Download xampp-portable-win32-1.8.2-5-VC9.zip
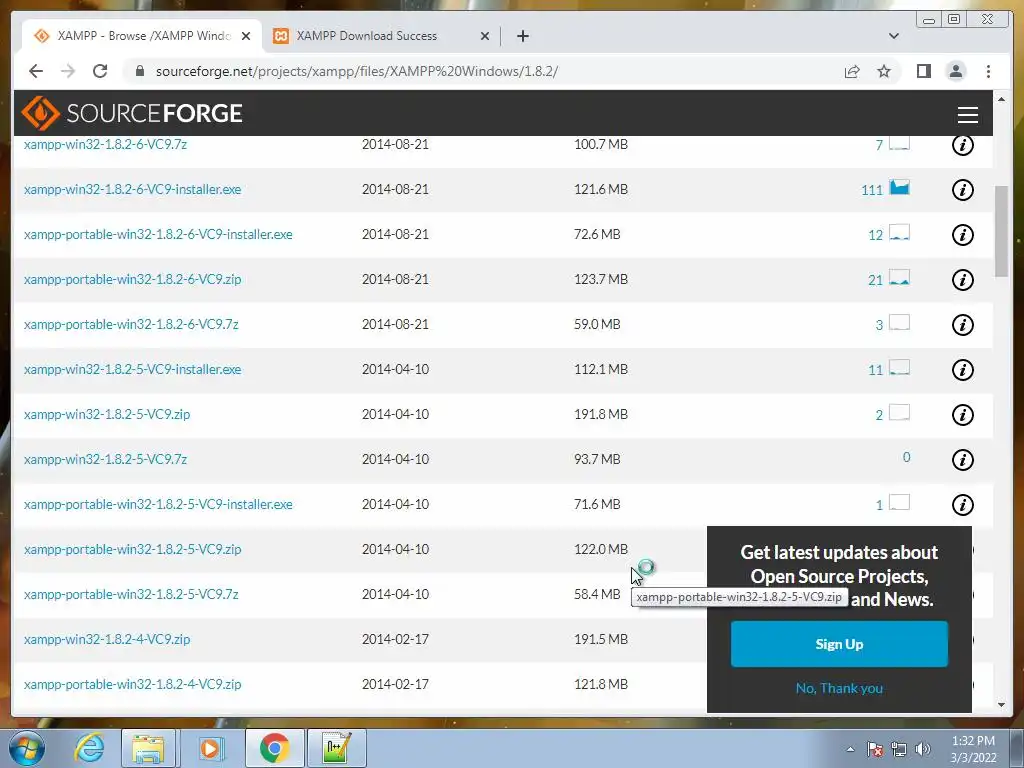 coord(133,549)
